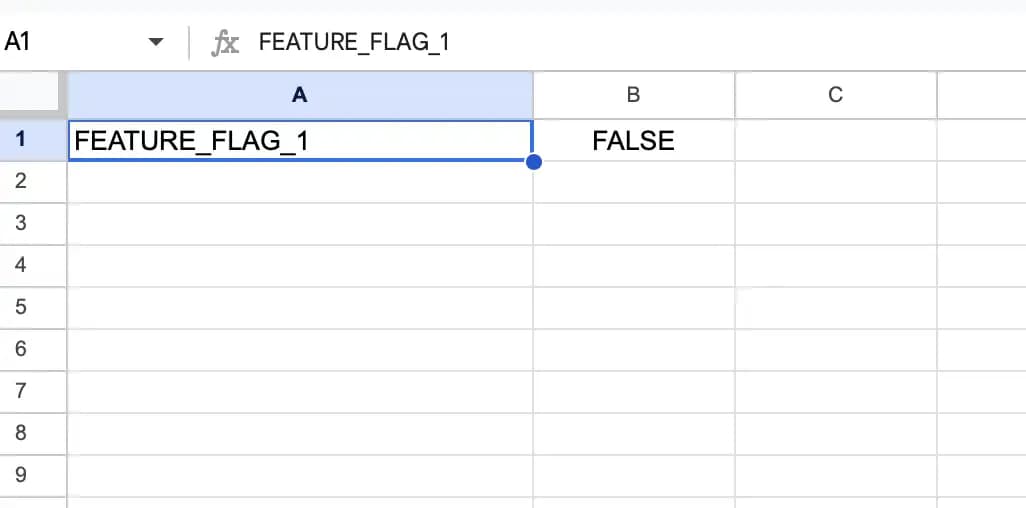Click the select-all corner box
Viewport: 1026px width, 508px height.
(x=33, y=96)
